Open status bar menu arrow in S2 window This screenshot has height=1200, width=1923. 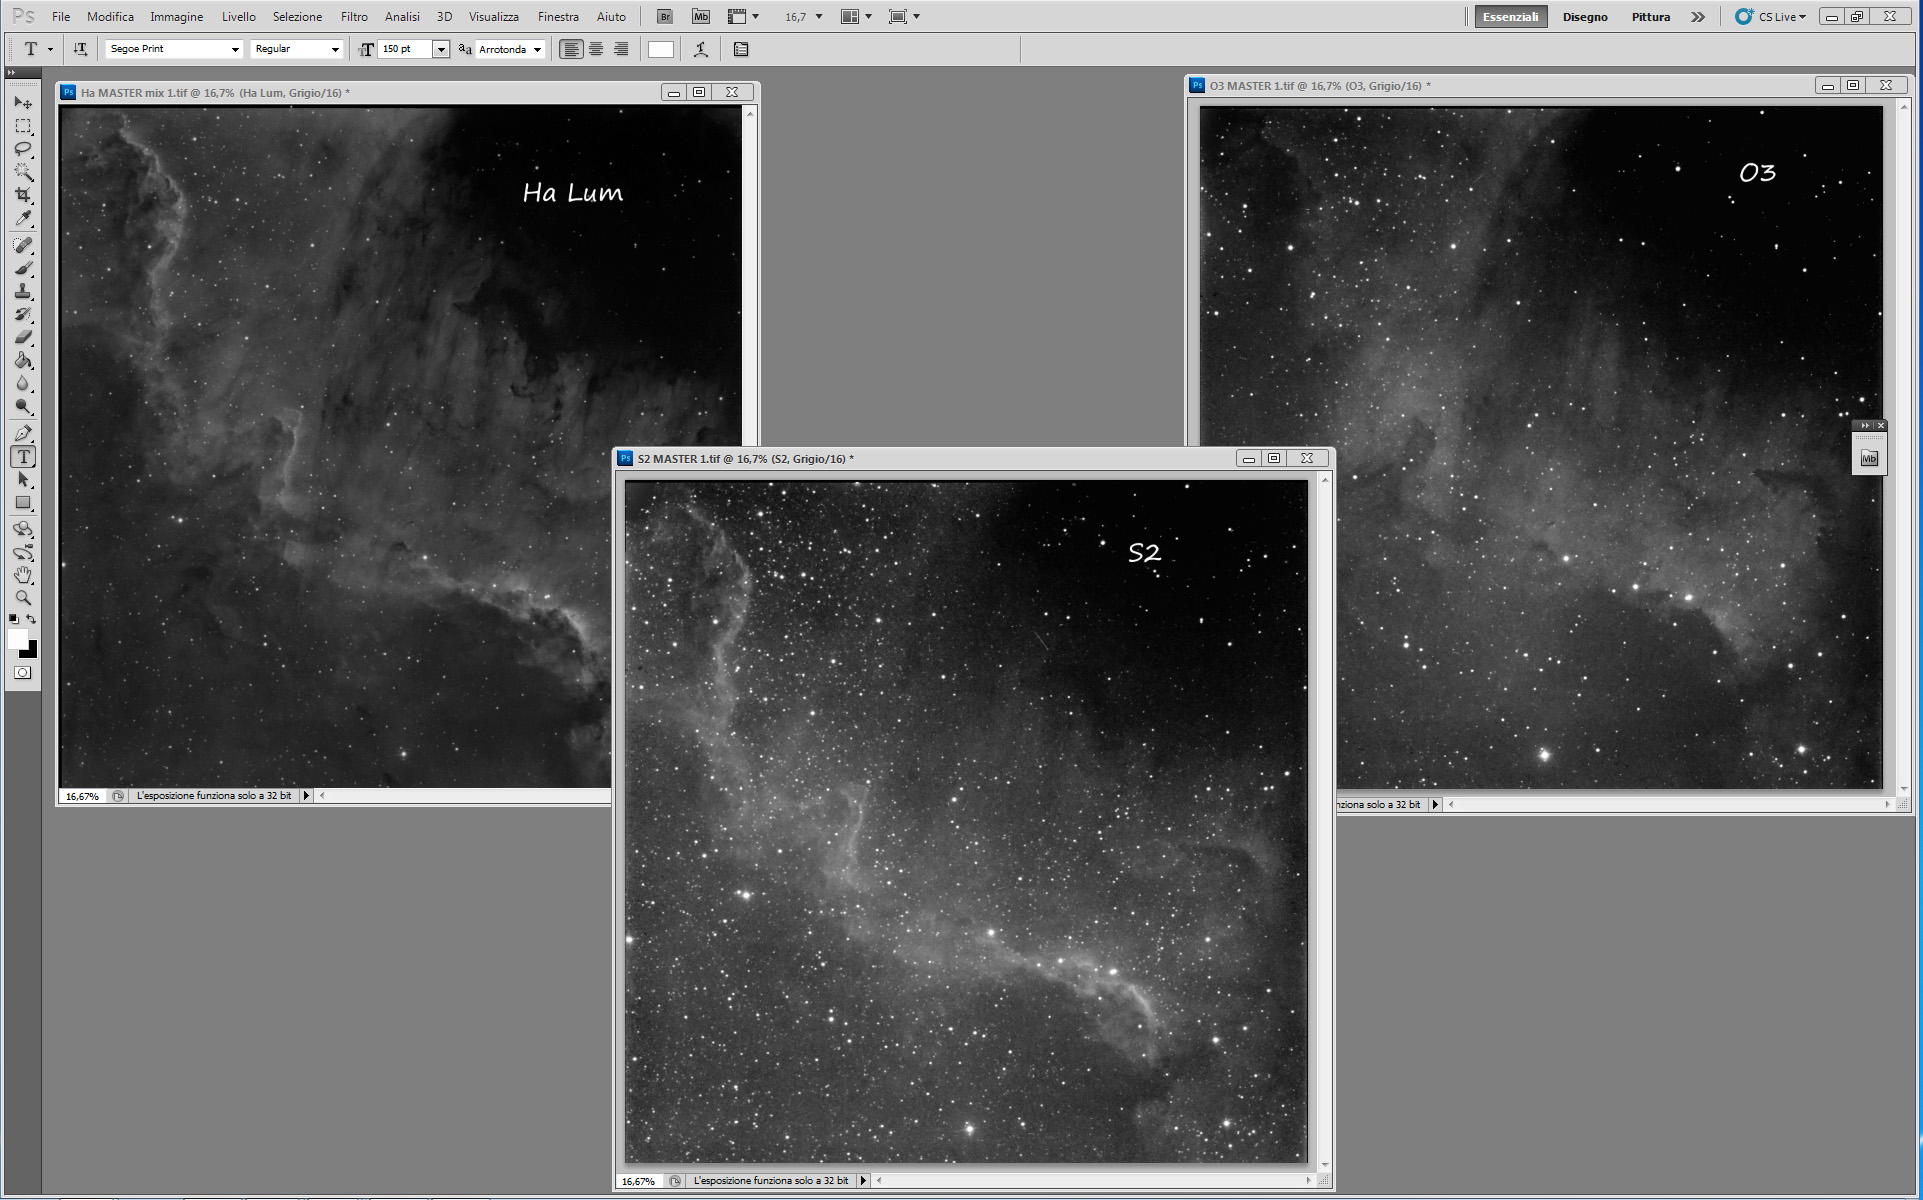[863, 1181]
